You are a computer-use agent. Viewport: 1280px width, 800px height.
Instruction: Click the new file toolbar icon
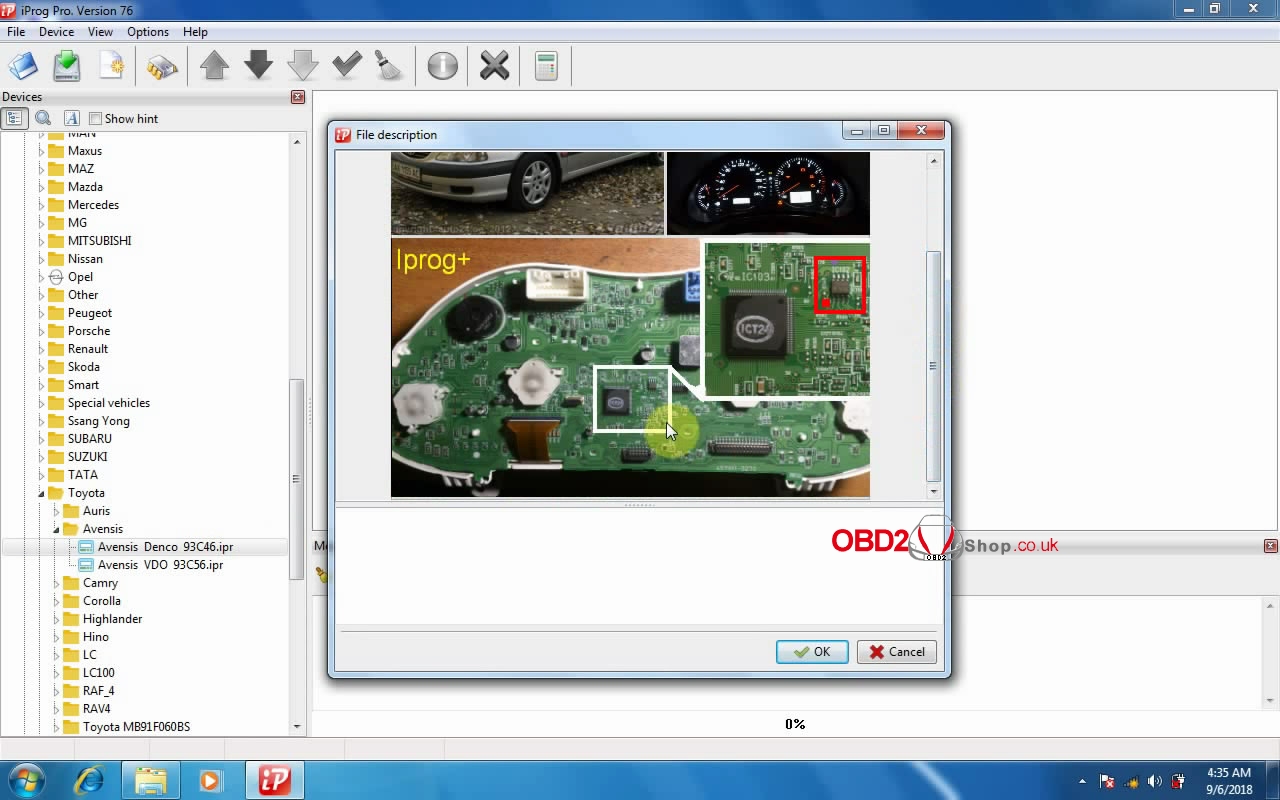point(112,67)
